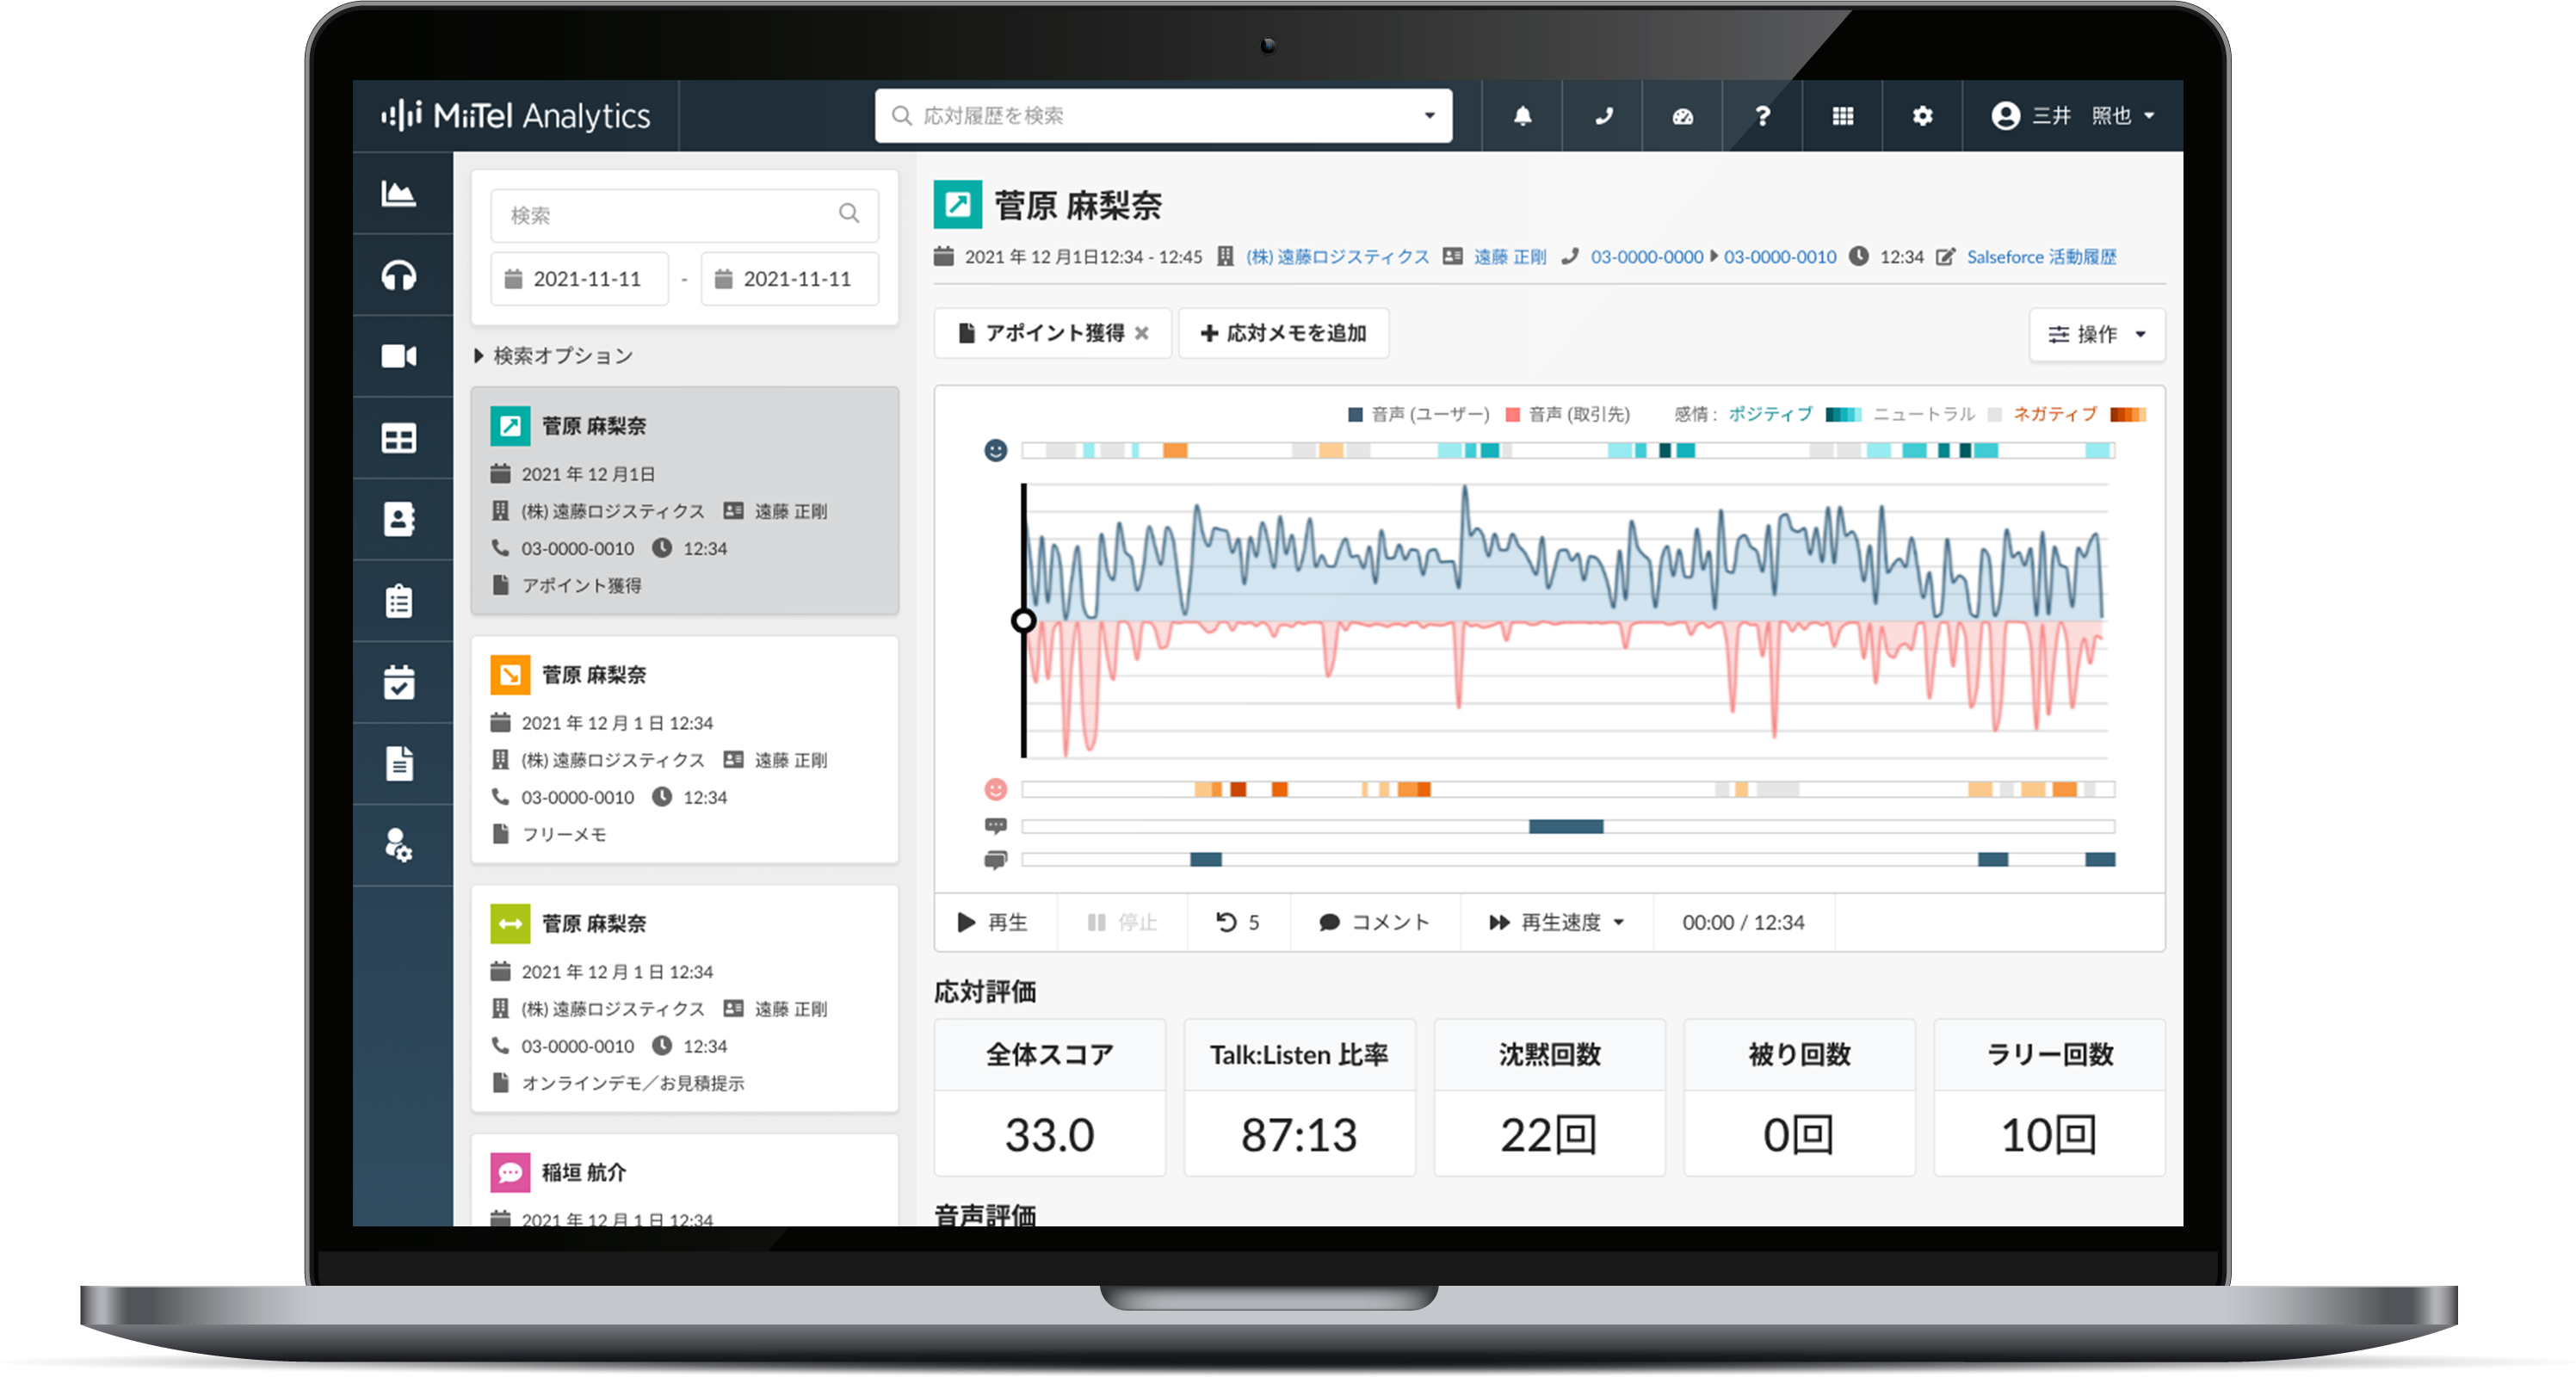Click the playback position handle on waveform
Image resolution: width=2576 pixels, height=1377 pixels.
pyautogui.click(x=1023, y=621)
